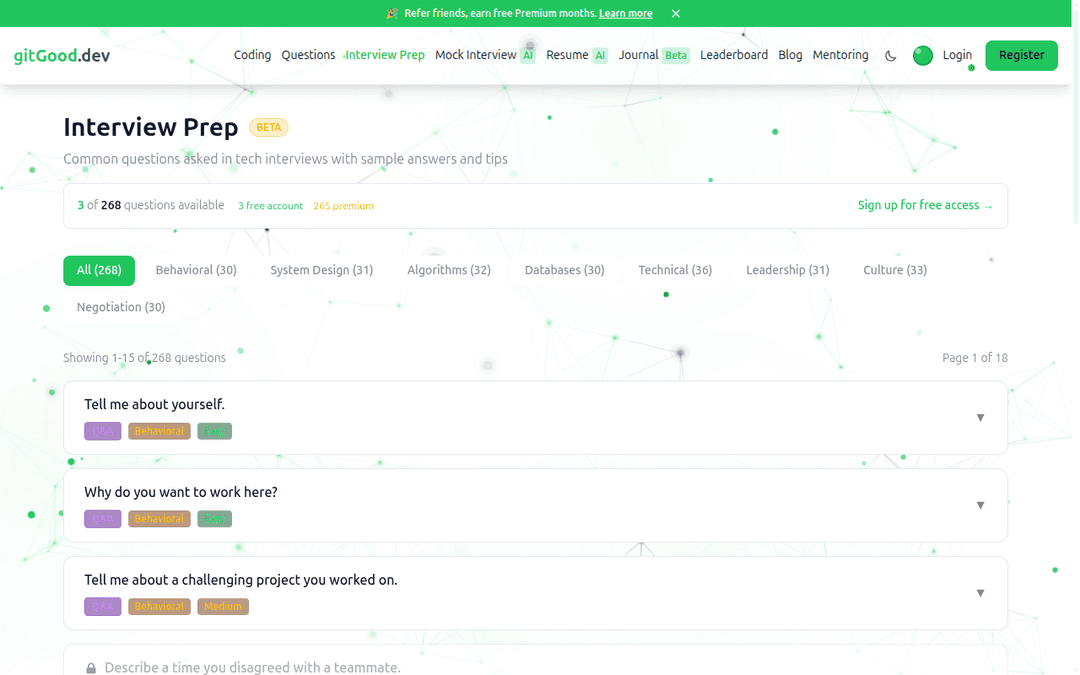
Task: Click the lock icon on the disagreed-teammate question
Action: (91, 668)
